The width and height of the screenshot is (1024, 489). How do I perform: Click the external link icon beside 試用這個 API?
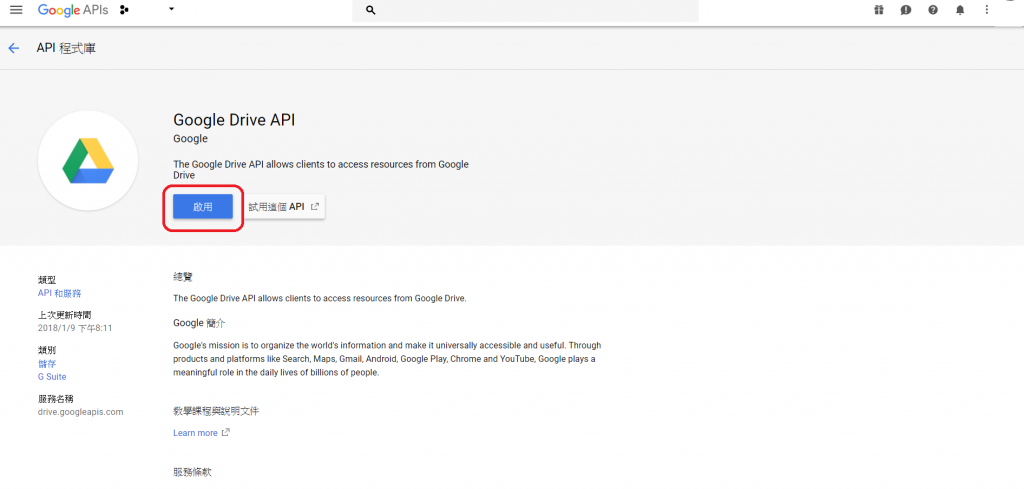pos(315,206)
